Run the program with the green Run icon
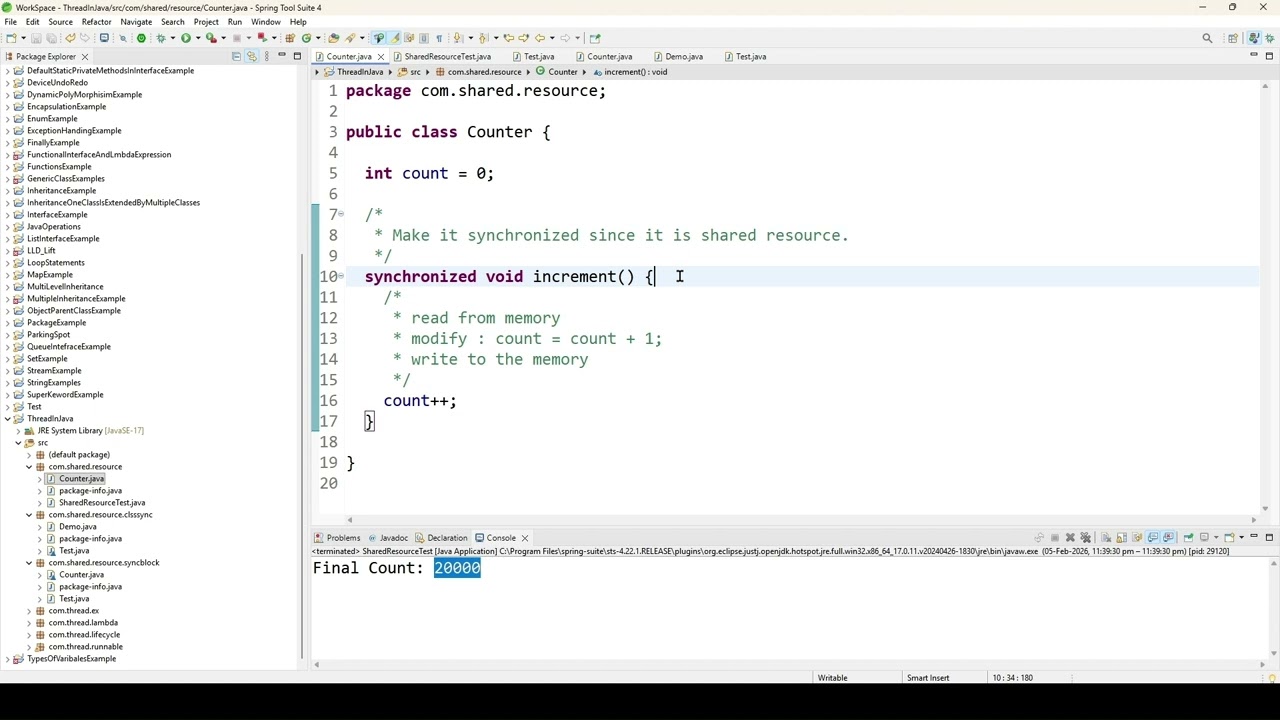1280x720 pixels. (186, 38)
